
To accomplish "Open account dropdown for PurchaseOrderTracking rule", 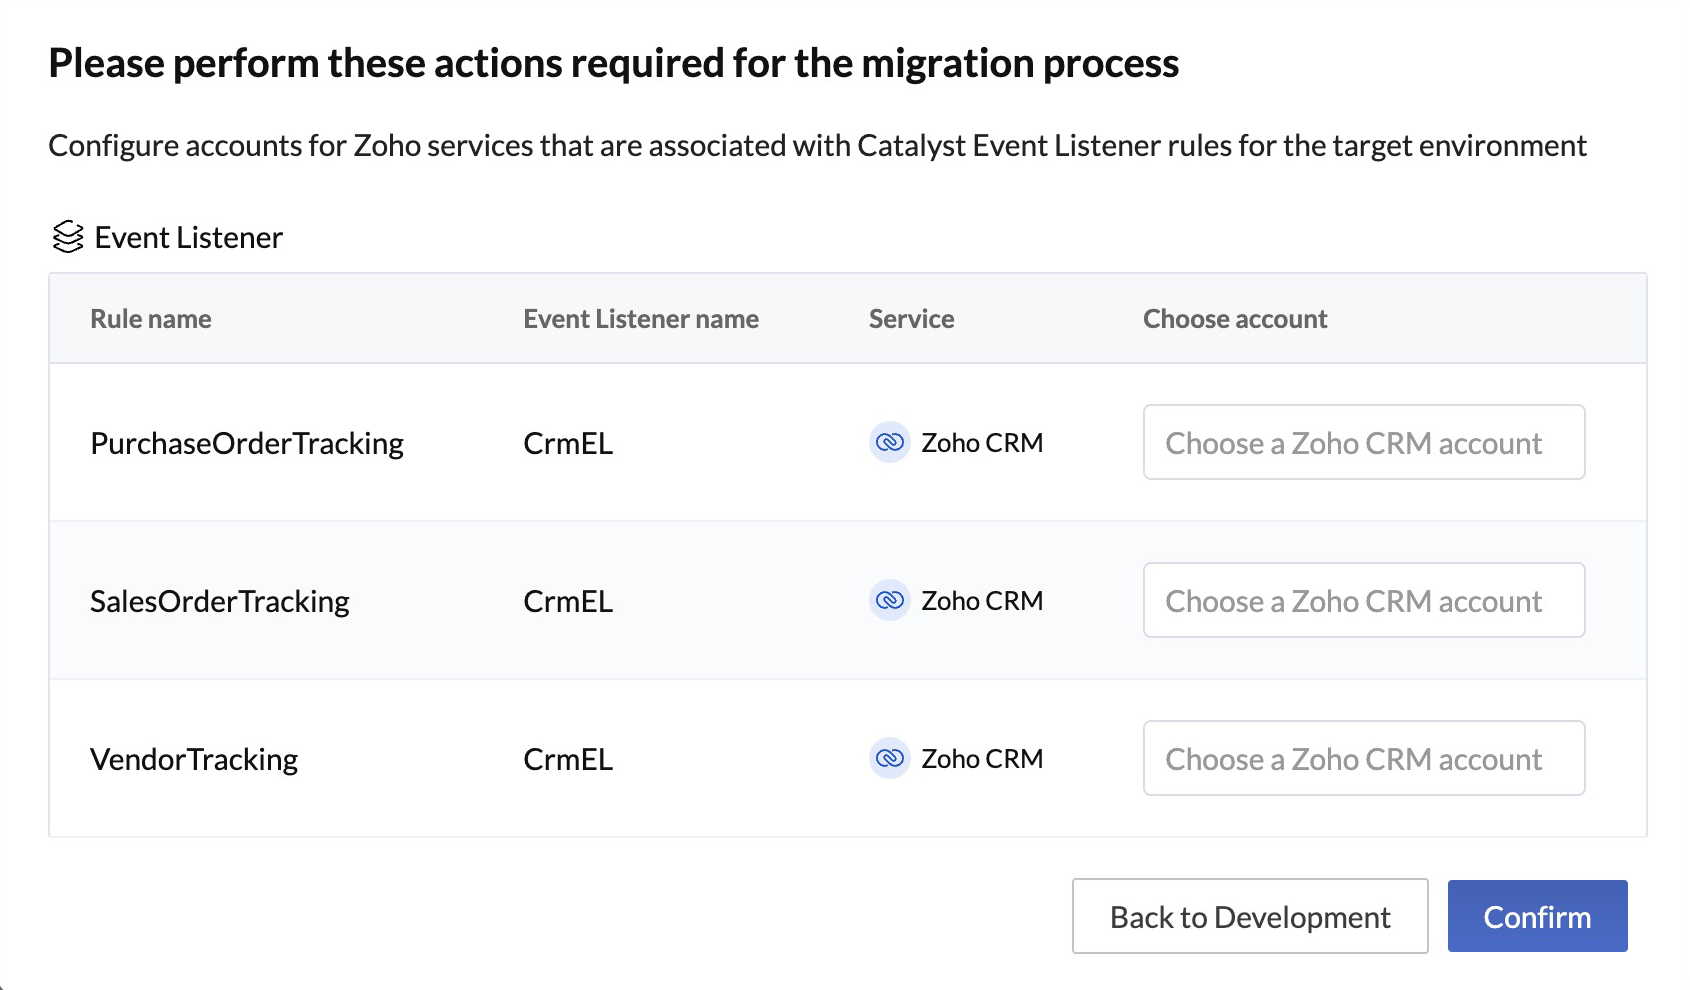I will 1363,442.
